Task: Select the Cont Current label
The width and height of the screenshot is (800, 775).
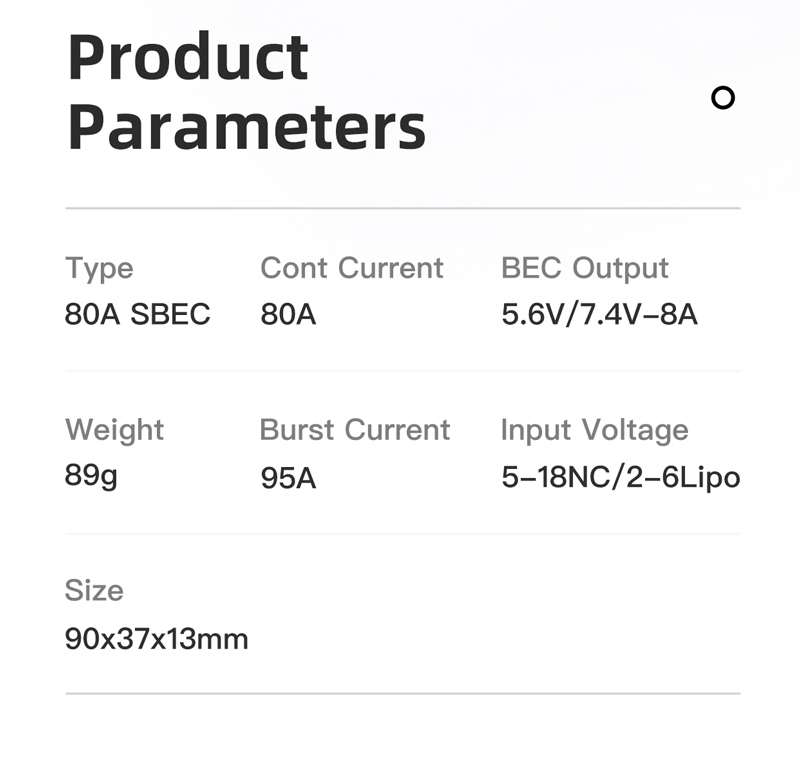Action: pyautogui.click(x=352, y=267)
